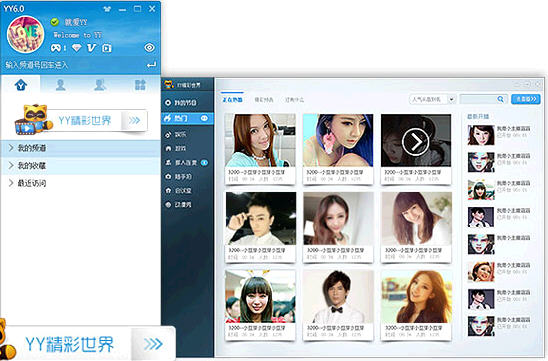Expand the 我的收藏 tree section
Viewport: 548px width, 361px height.
(80, 165)
